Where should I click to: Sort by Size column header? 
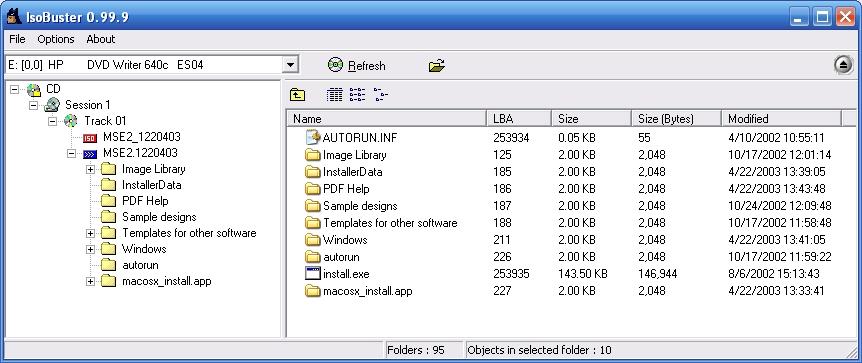[591, 118]
